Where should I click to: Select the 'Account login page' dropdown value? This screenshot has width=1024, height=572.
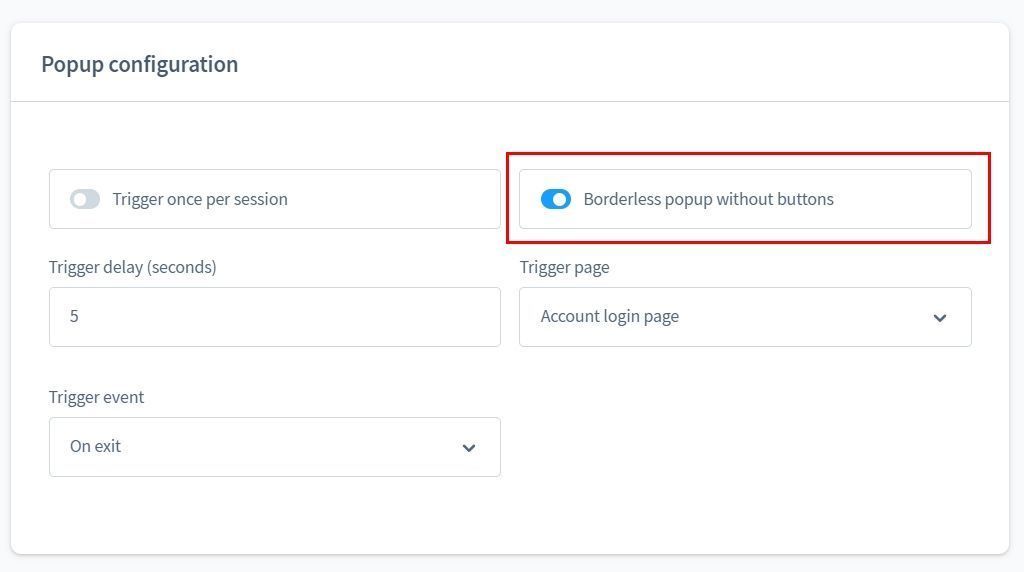pyautogui.click(x=609, y=316)
